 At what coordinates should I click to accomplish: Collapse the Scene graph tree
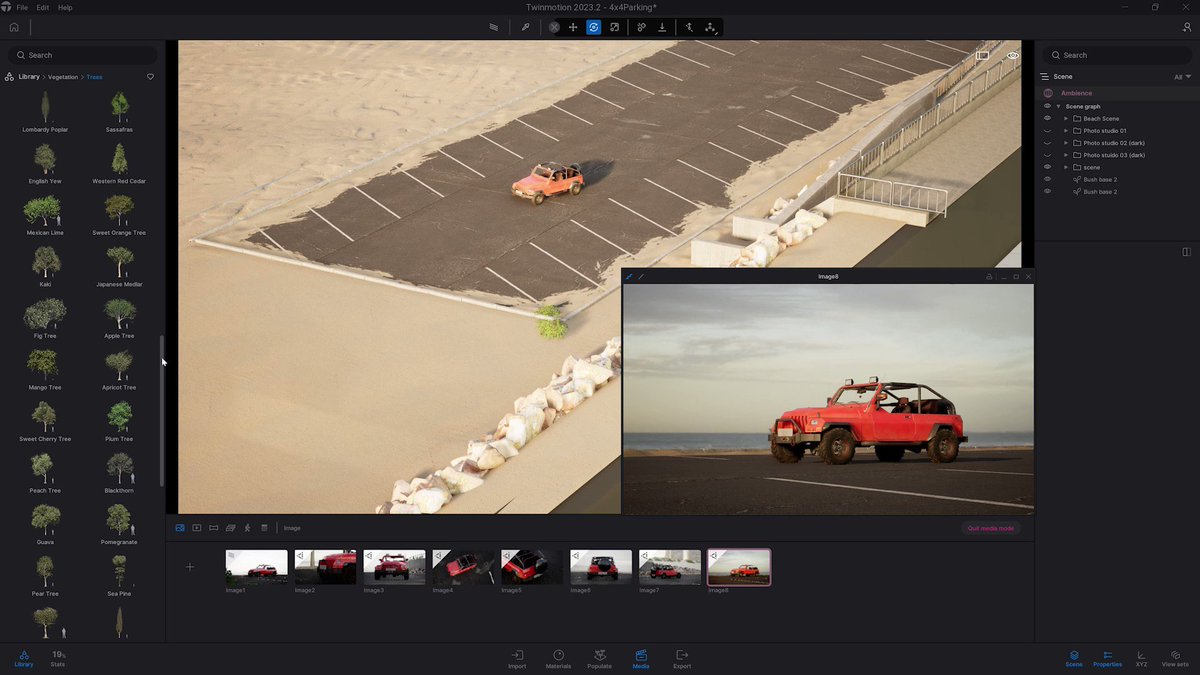[1058, 106]
